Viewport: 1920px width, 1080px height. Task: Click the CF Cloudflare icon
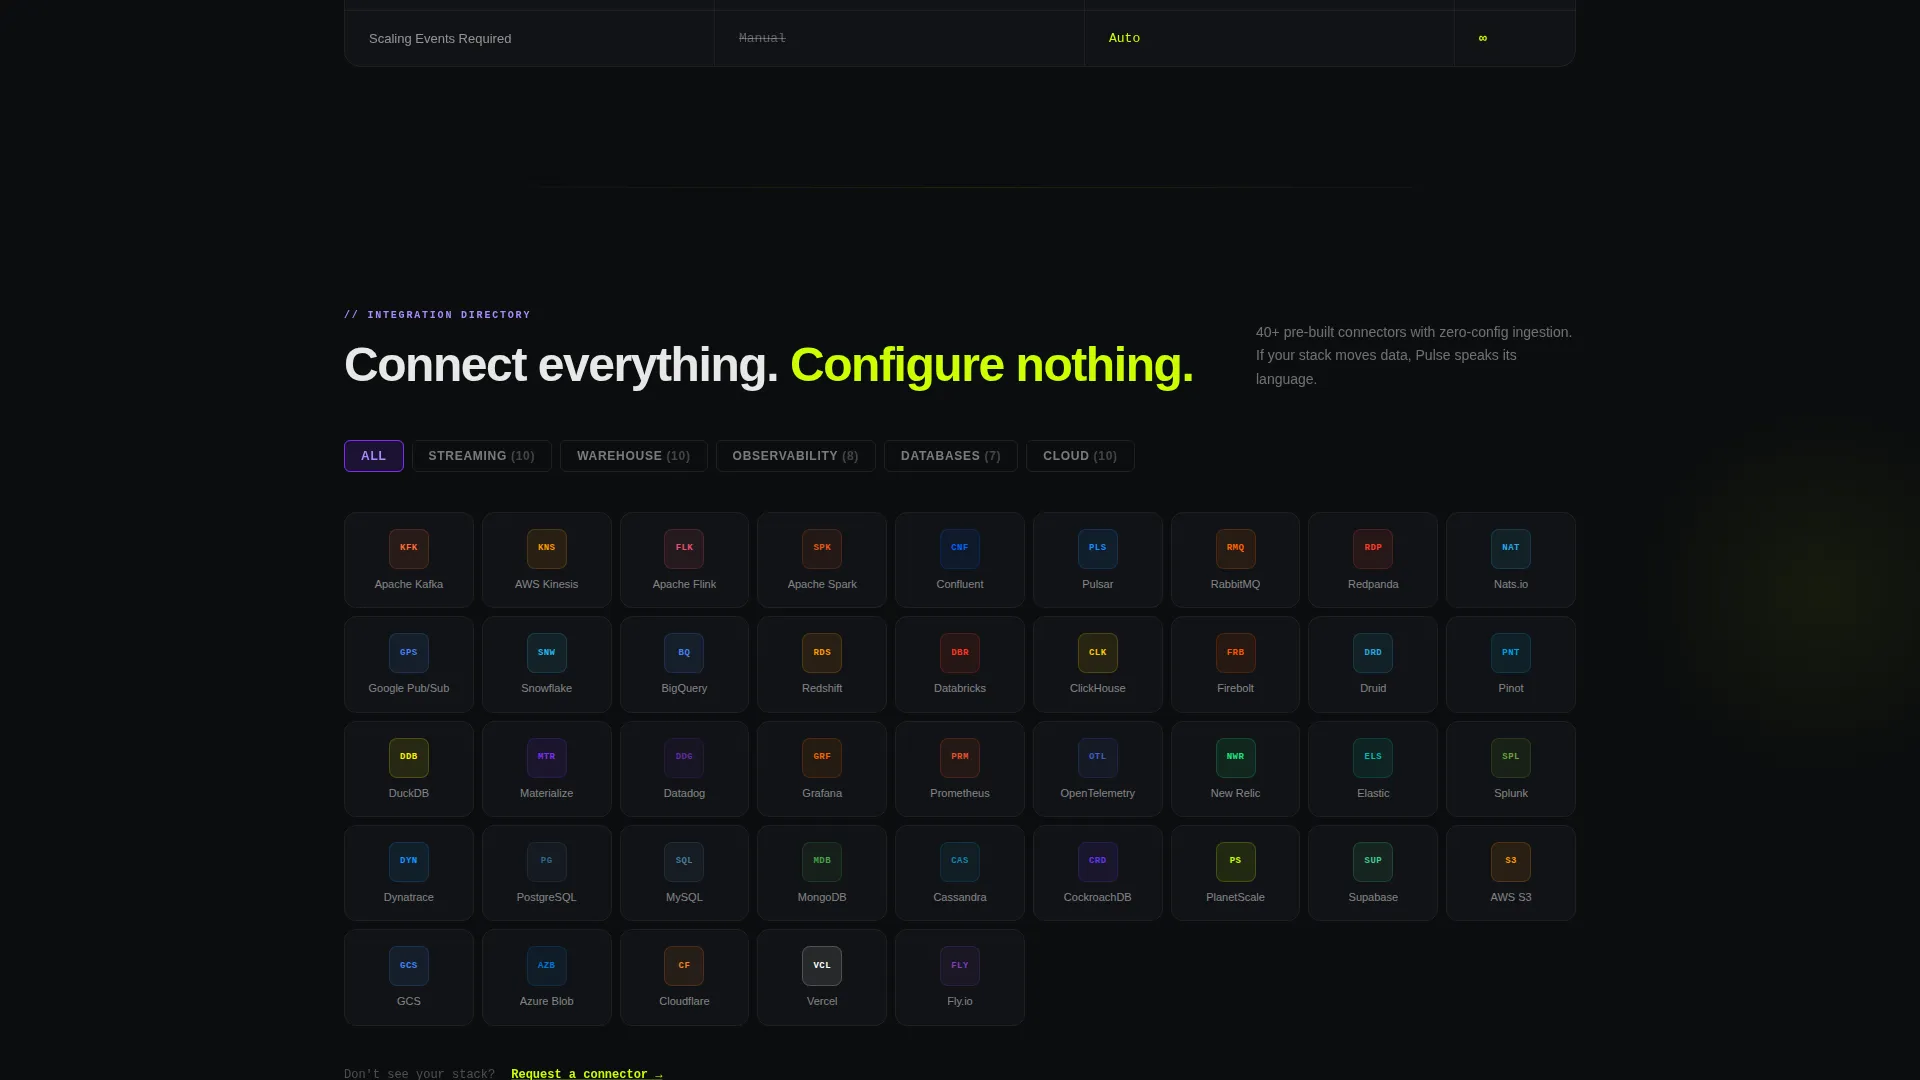pos(684,966)
